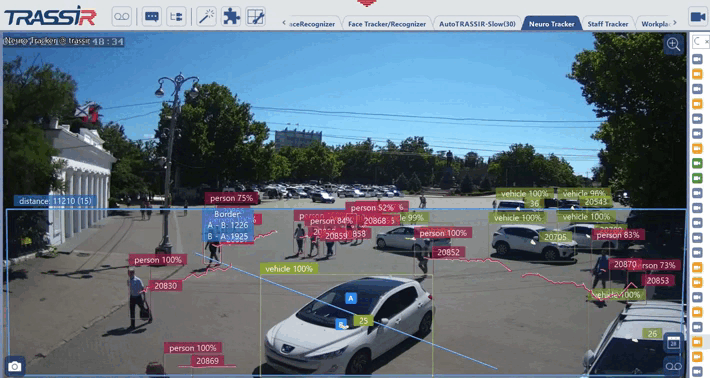710x378 pixels.
Task: Open the puzzle piece plugins icon
Action: 231,17
